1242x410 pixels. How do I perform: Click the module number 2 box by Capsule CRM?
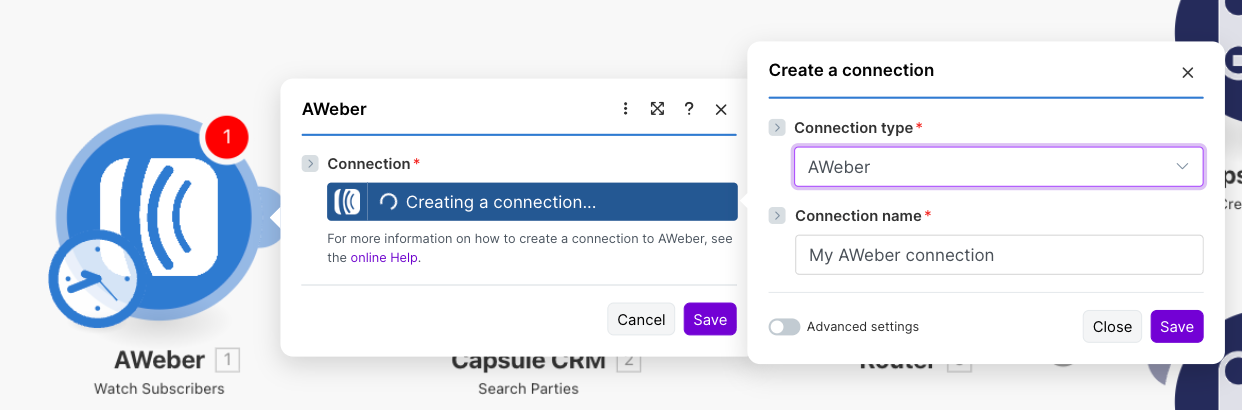pyautogui.click(x=628, y=360)
